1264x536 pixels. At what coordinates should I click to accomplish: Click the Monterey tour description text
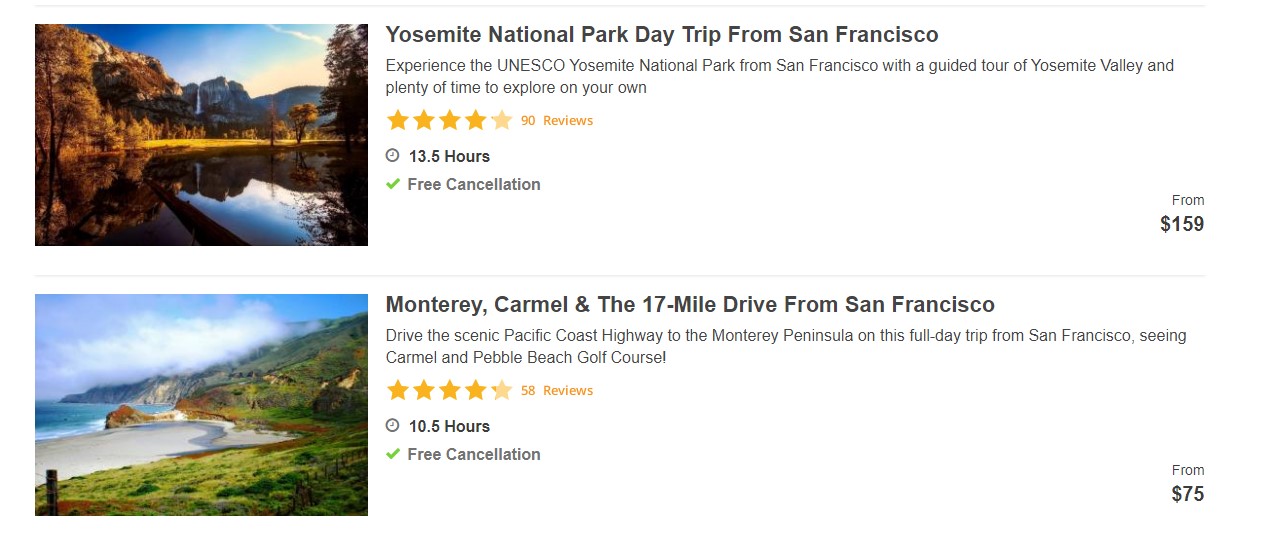786,346
